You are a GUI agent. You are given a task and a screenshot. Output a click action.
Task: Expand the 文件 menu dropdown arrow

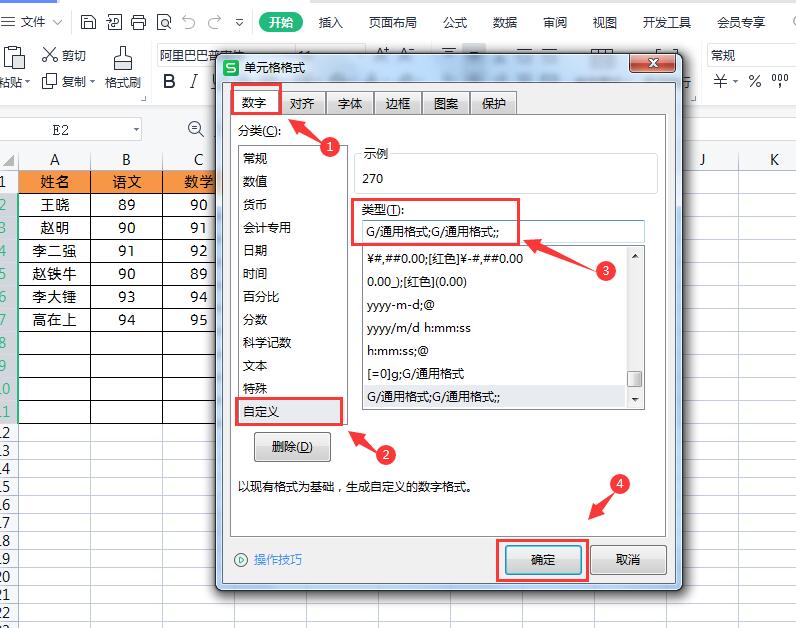pyautogui.click(x=57, y=23)
